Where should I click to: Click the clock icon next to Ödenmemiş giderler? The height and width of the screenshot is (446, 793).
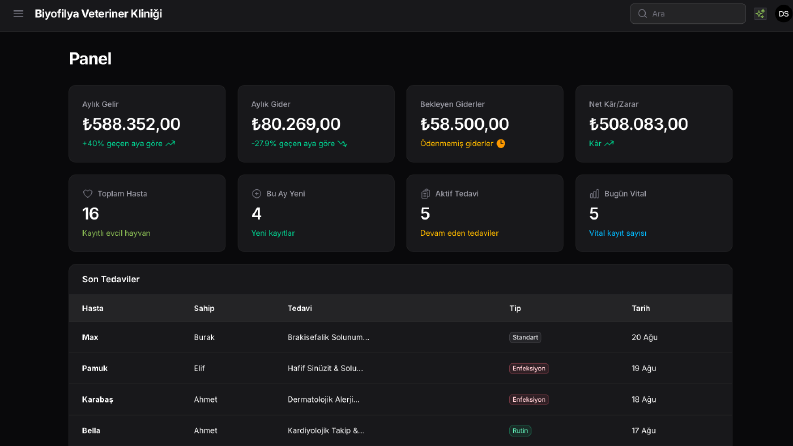tap(501, 144)
